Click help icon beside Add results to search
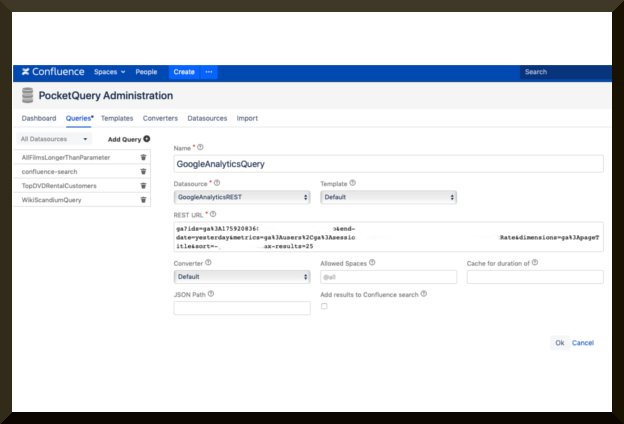Viewport: 624px width, 424px height. [x=424, y=294]
